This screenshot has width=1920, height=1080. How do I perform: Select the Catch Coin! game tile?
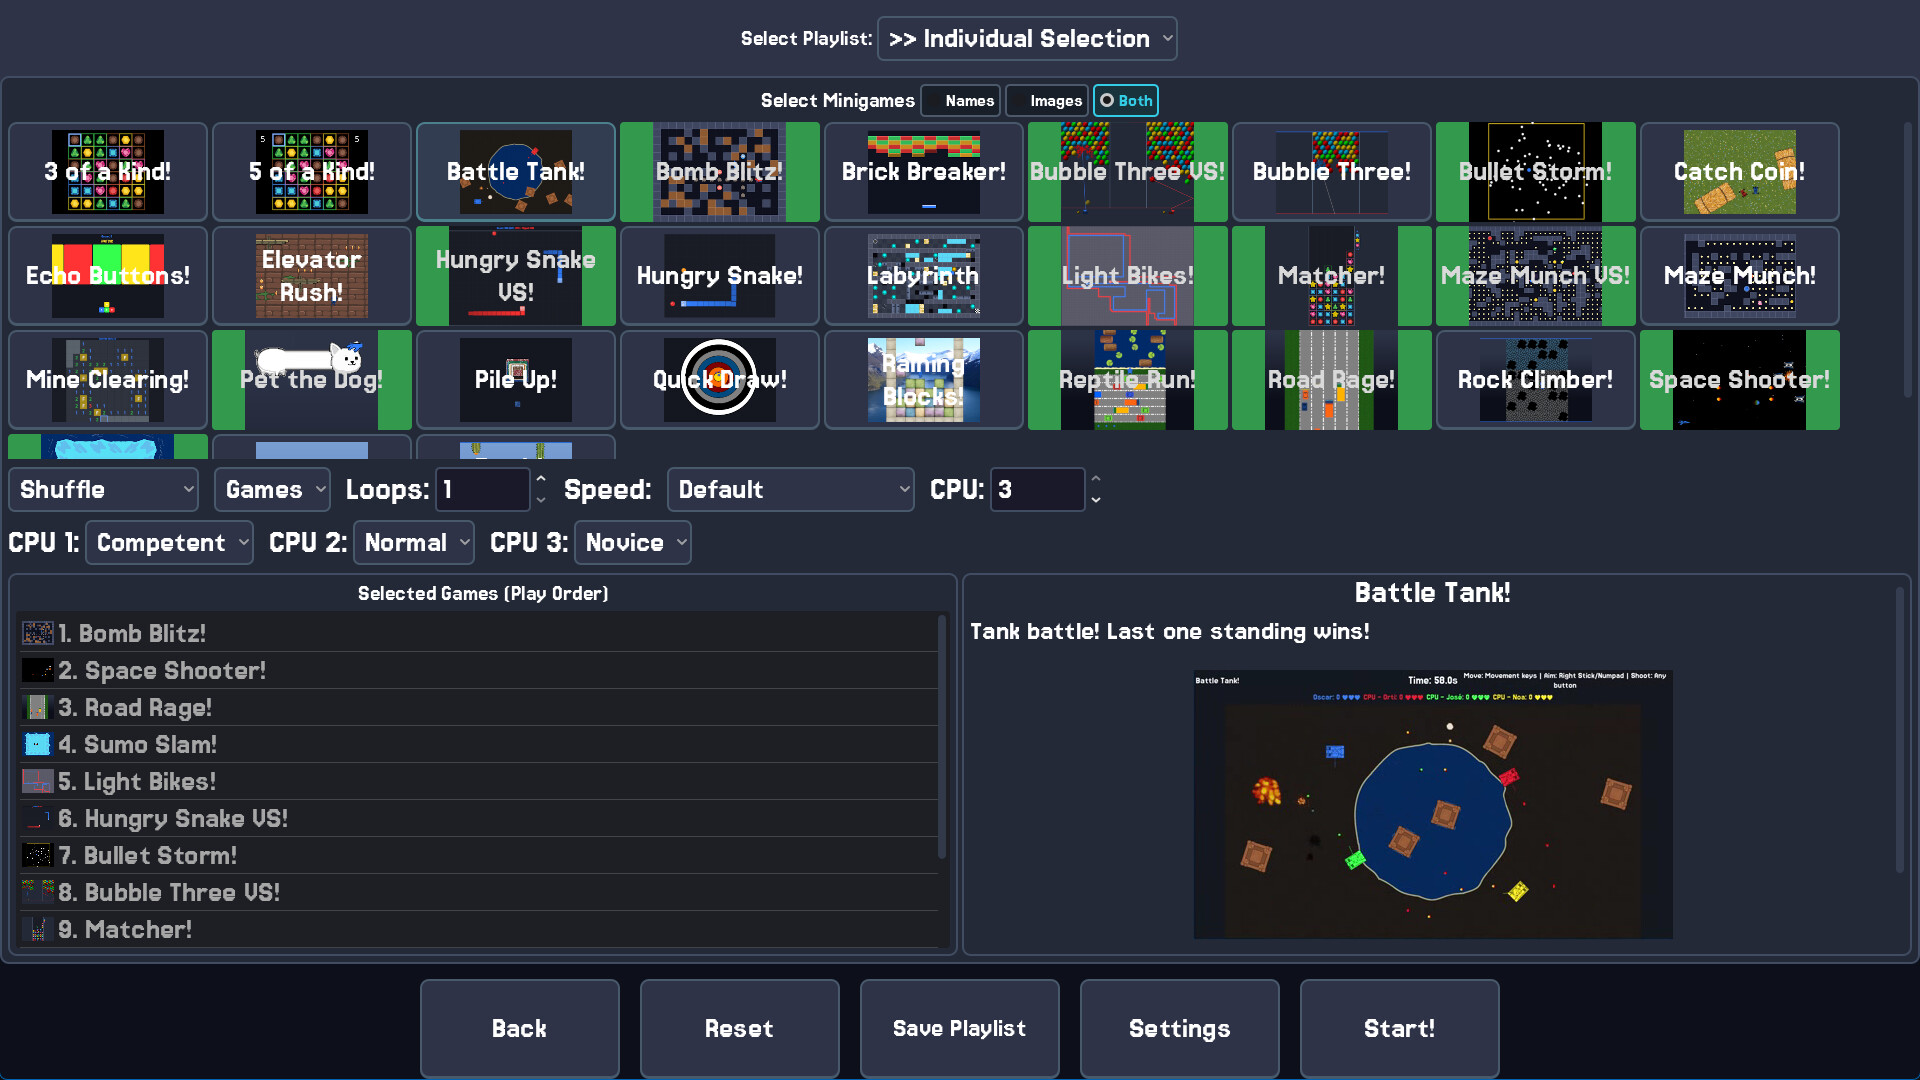(x=1739, y=171)
